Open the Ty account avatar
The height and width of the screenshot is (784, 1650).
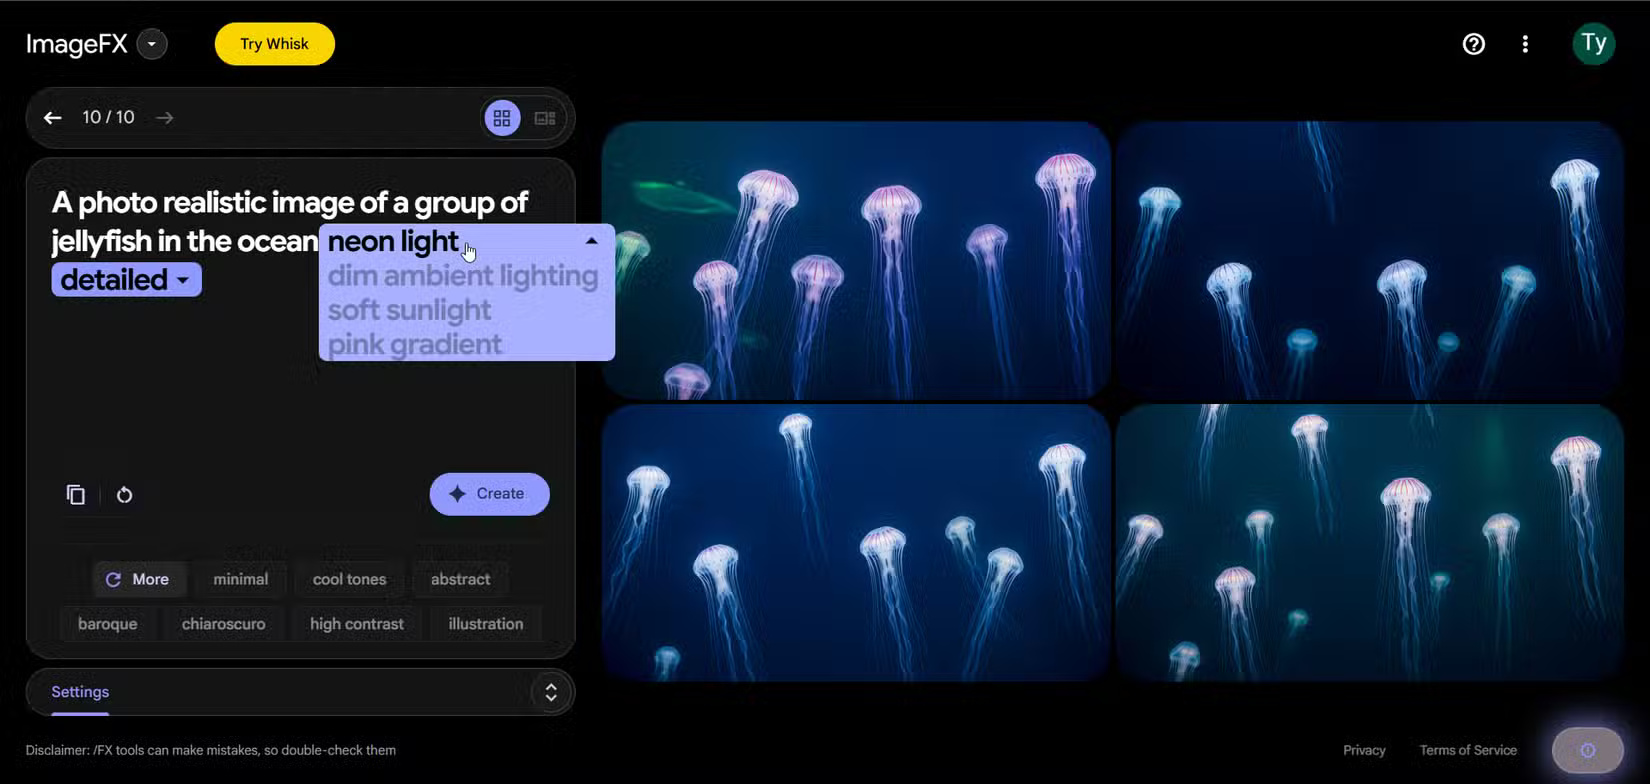click(1594, 44)
